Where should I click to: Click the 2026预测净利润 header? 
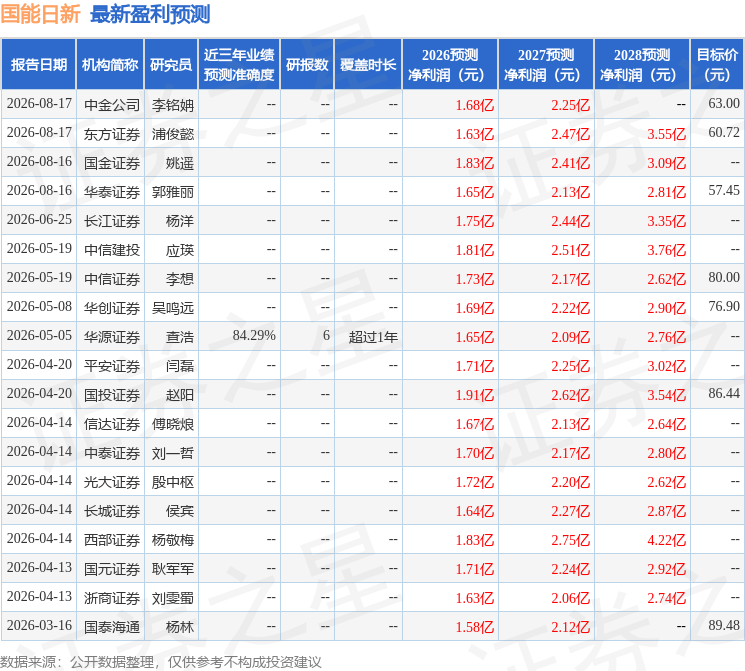450,65
